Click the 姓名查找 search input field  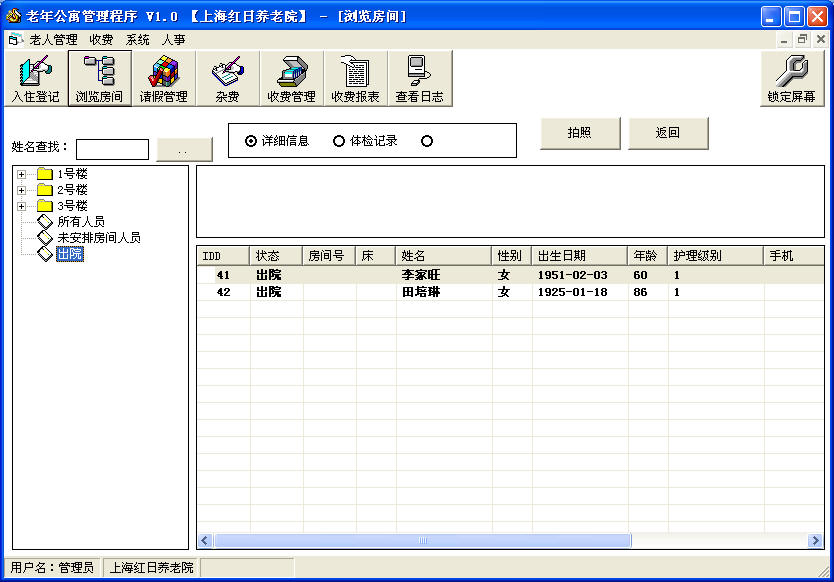112,149
